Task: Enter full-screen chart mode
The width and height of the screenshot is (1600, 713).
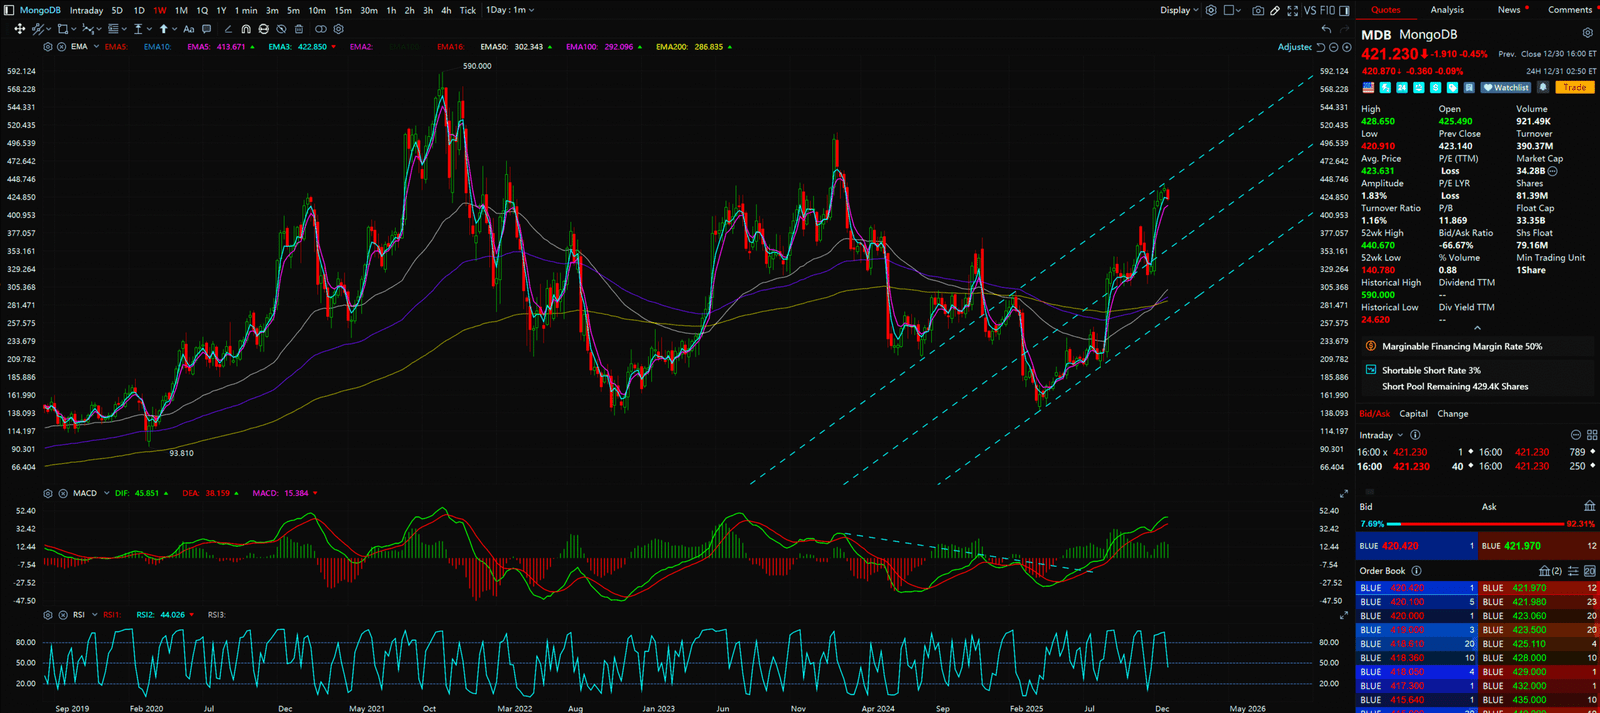Action: tap(1292, 10)
